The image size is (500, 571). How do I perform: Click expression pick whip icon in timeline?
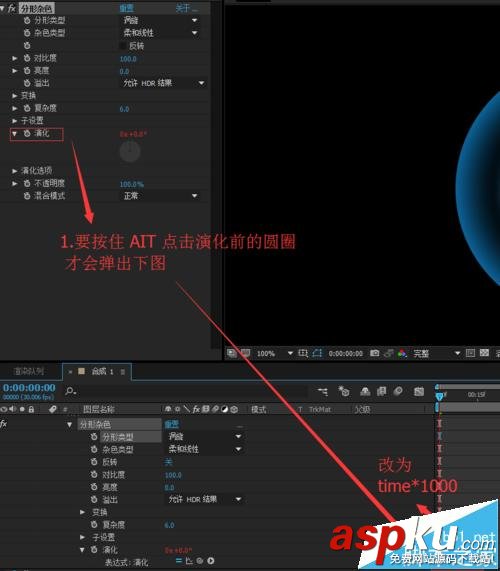click(x=200, y=561)
